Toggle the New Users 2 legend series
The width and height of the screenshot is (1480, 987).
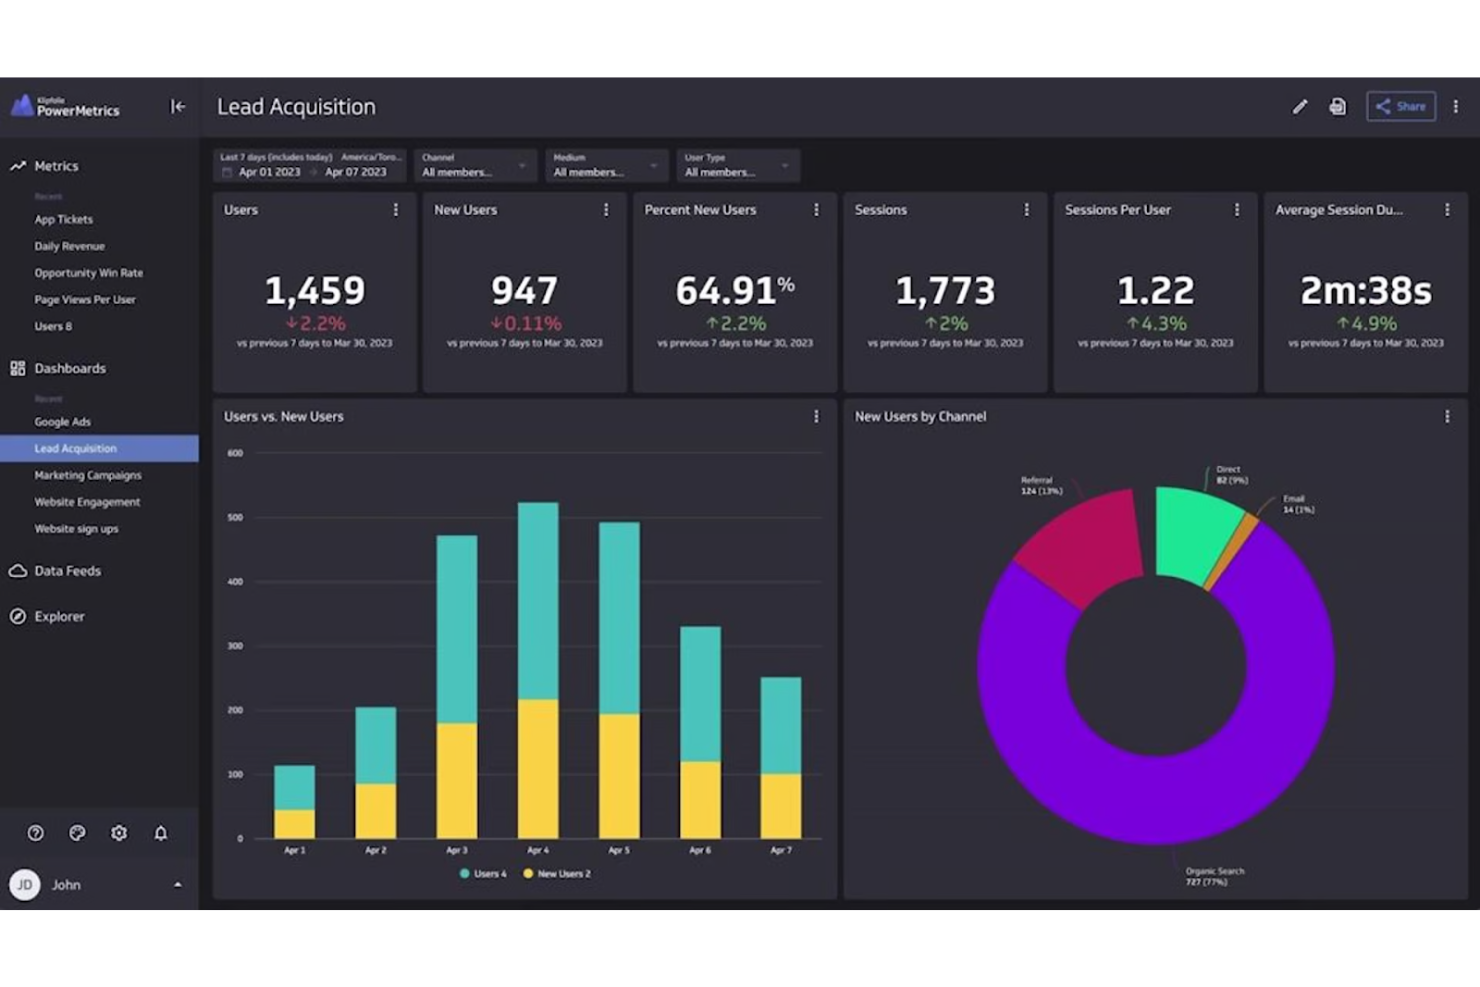pos(557,874)
